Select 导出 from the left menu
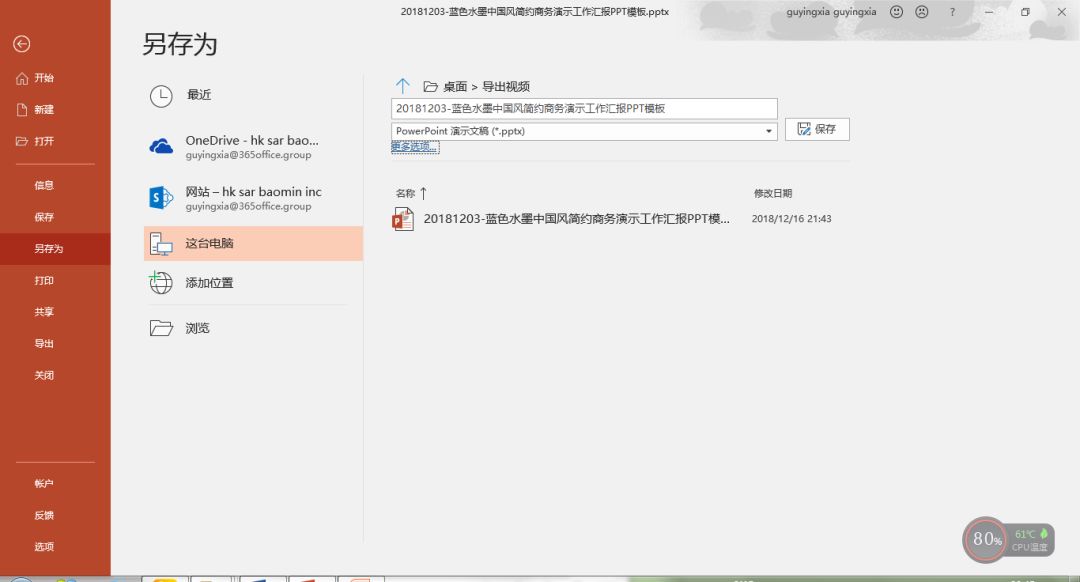 44,343
